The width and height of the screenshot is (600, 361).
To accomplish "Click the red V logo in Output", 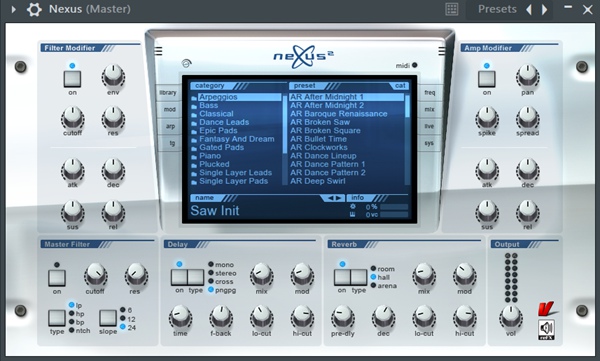I will tap(546, 309).
